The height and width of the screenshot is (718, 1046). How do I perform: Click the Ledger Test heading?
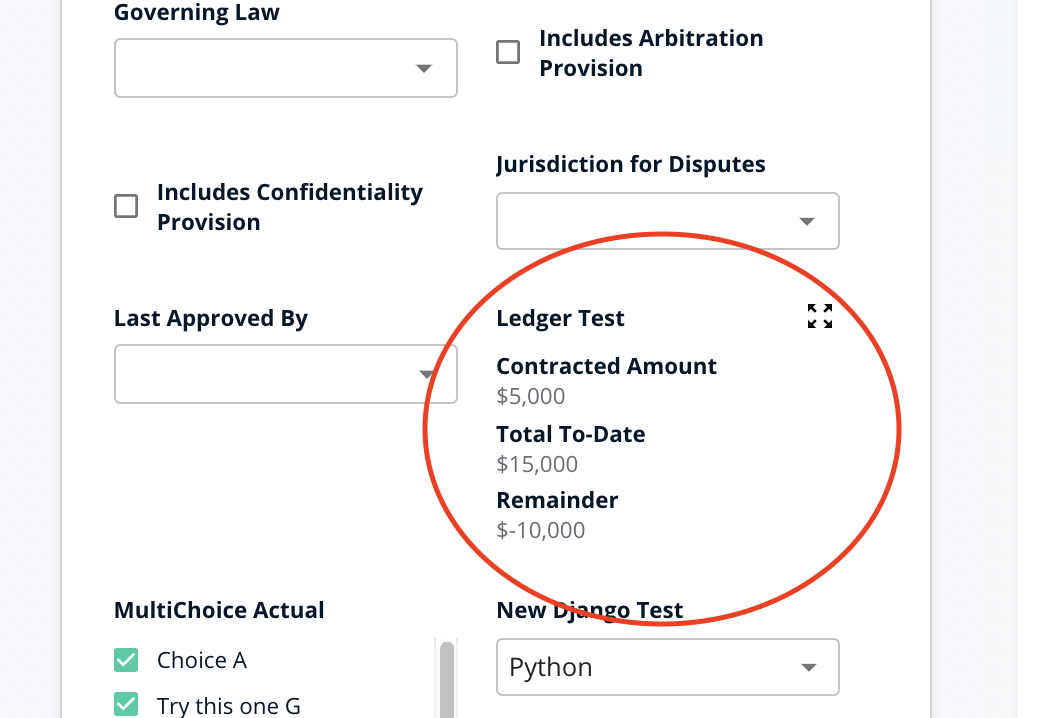(x=560, y=319)
